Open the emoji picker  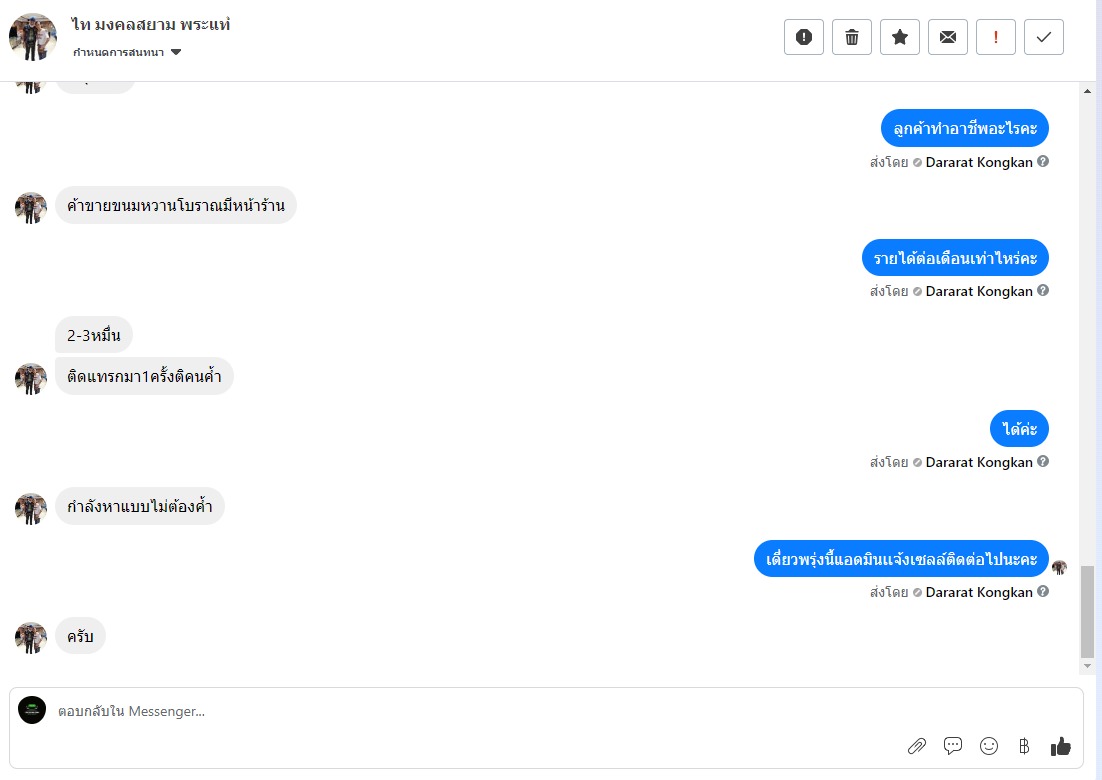coord(989,746)
